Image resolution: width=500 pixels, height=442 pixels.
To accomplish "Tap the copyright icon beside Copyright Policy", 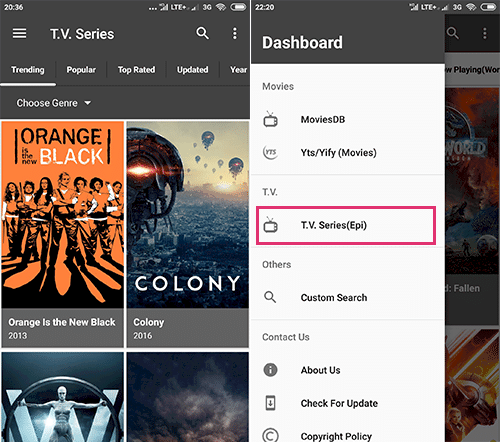I will point(270,435).
